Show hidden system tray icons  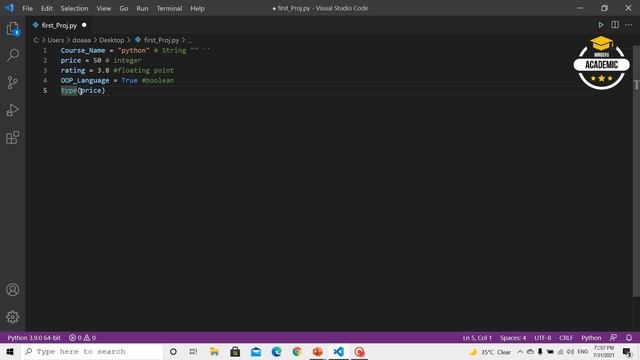tap(520, 351)
